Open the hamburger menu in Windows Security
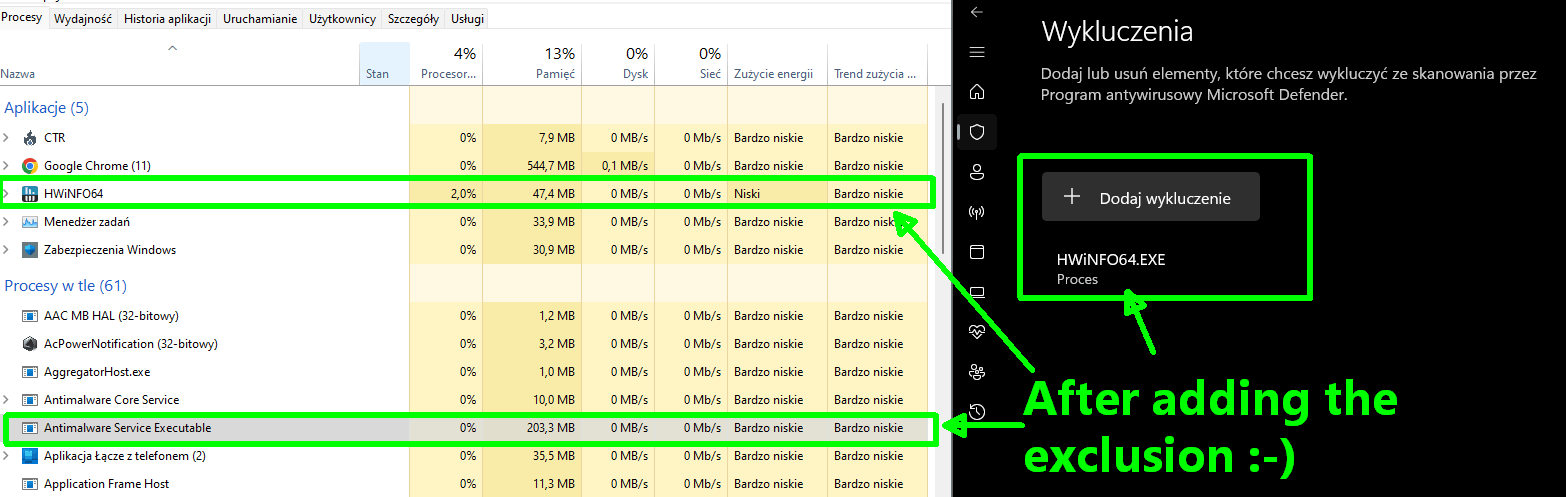Screen dimensions: 1566x497 tap(977, 52)
